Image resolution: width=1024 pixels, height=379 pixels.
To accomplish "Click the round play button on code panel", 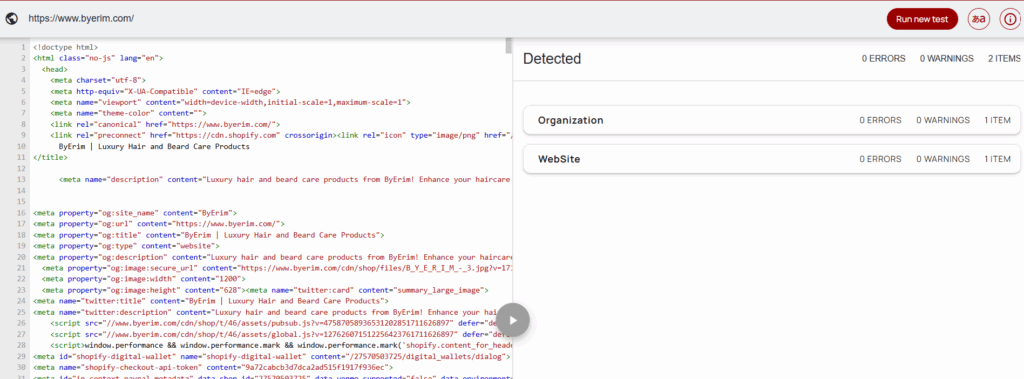I will (x=513, y=320).
